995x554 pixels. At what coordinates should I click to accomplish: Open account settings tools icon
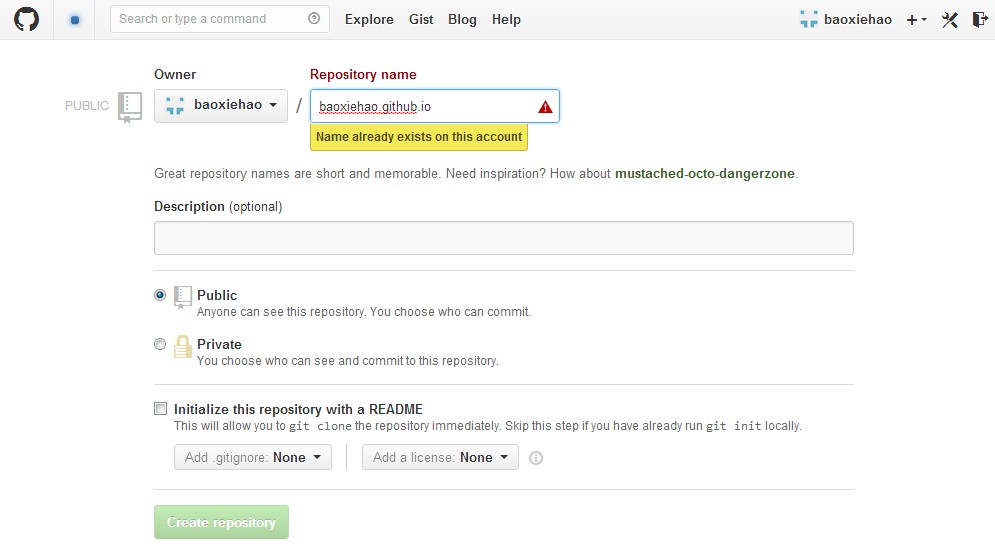pos(950,19)
